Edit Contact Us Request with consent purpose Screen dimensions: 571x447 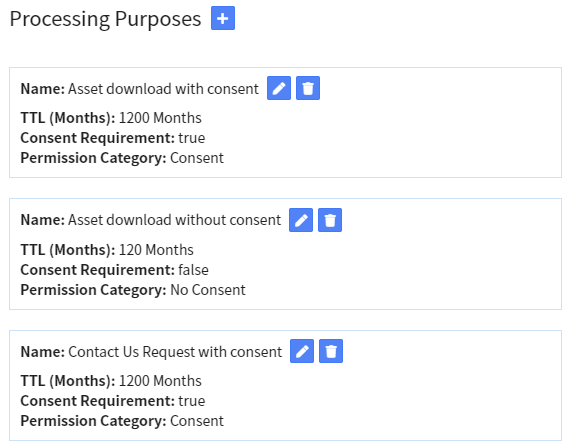click(302, 351)
